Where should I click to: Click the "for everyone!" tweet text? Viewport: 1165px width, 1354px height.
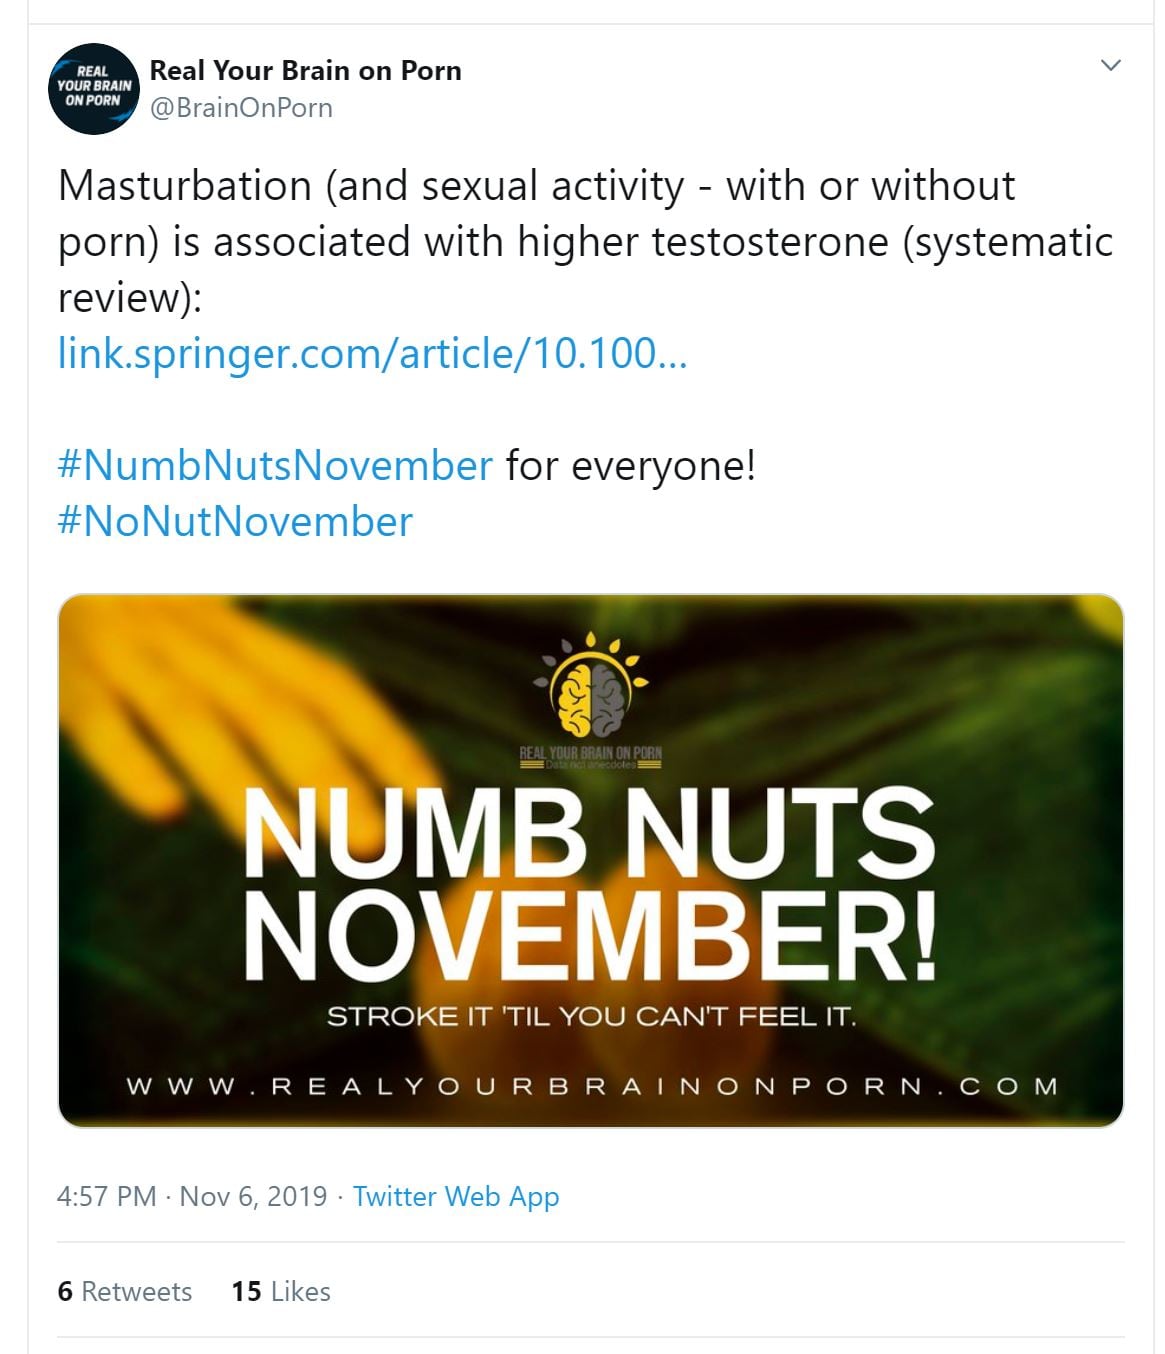tap(630, 465)
